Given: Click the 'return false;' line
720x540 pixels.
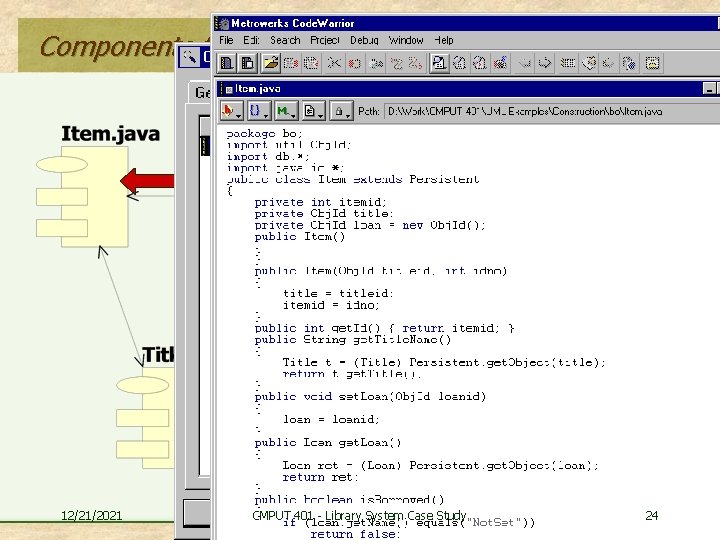Looking at the screenshot, I should coord(355,534).
